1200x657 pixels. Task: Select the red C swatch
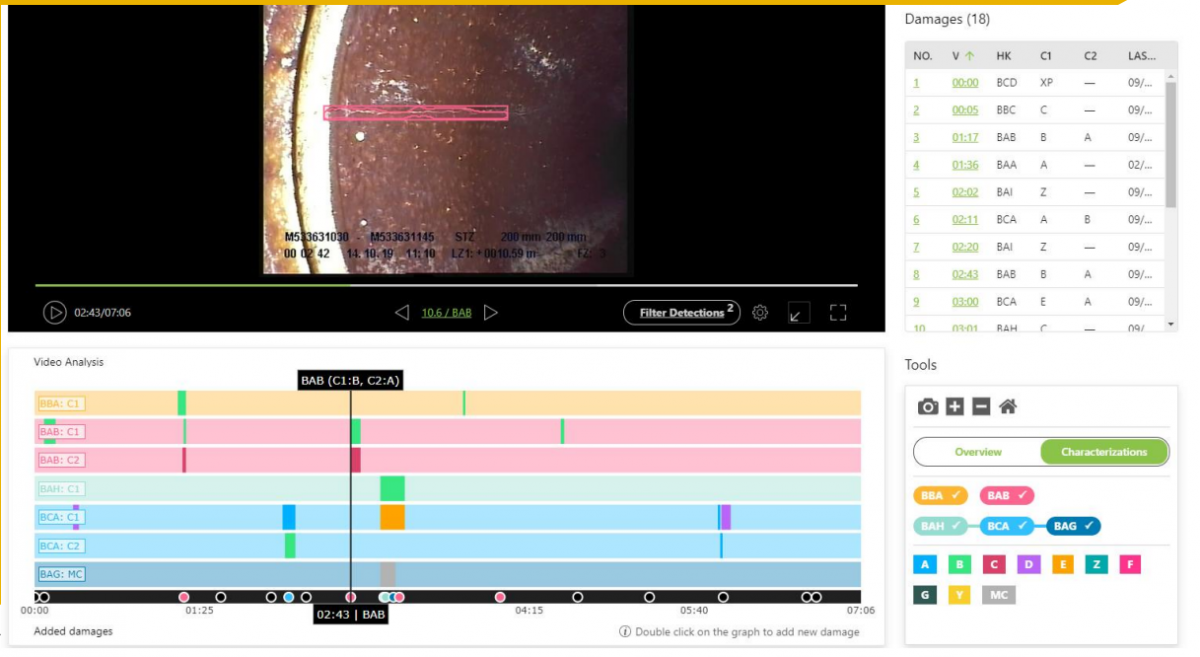(x=993, y=565)
